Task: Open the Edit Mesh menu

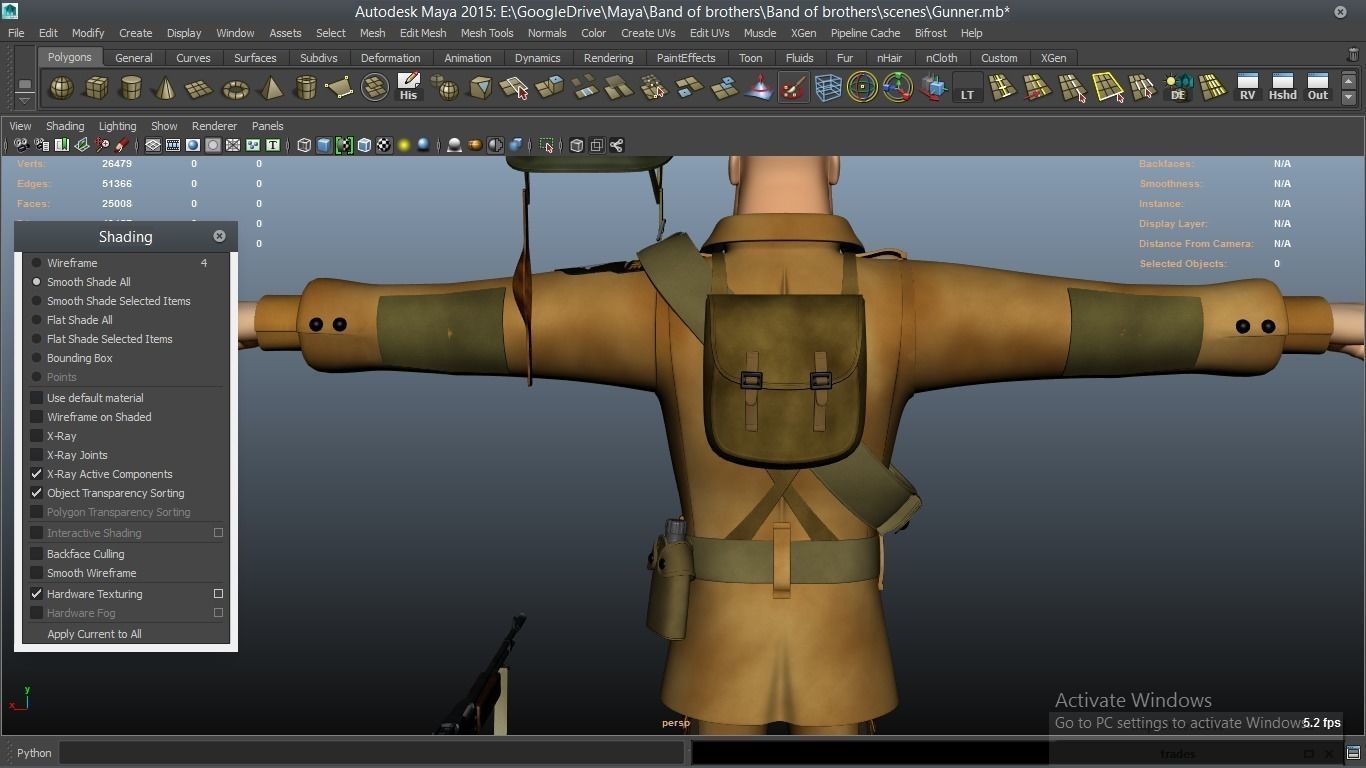Action: [x=423, y=33]
